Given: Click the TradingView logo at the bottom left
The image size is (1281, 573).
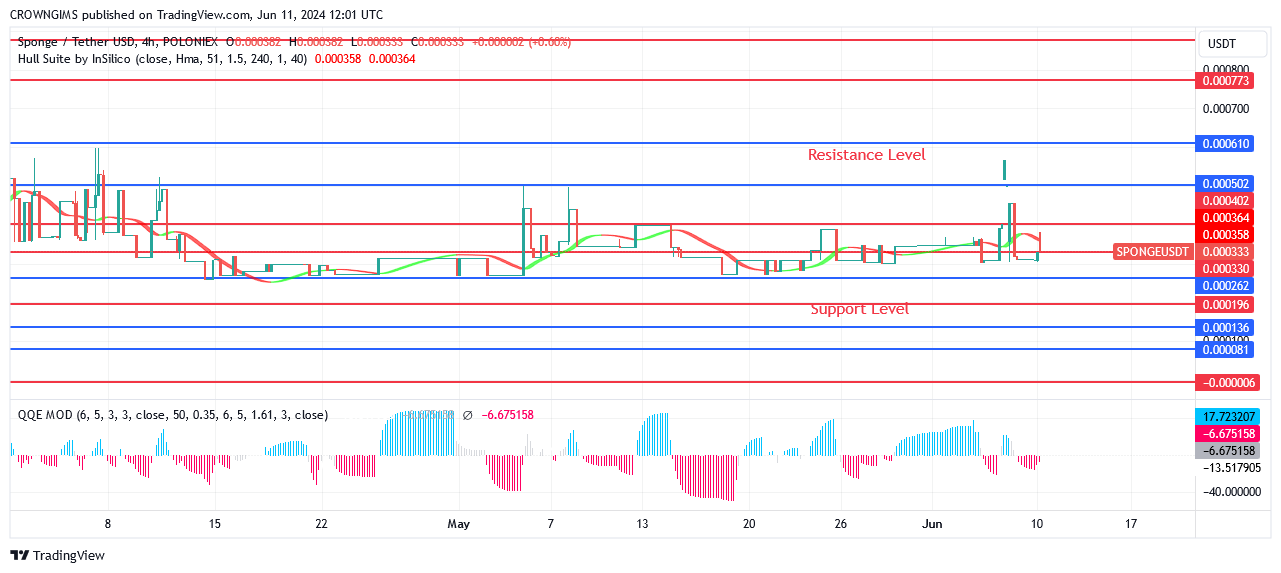Looking at the screenshot, I should coord(57,556).
